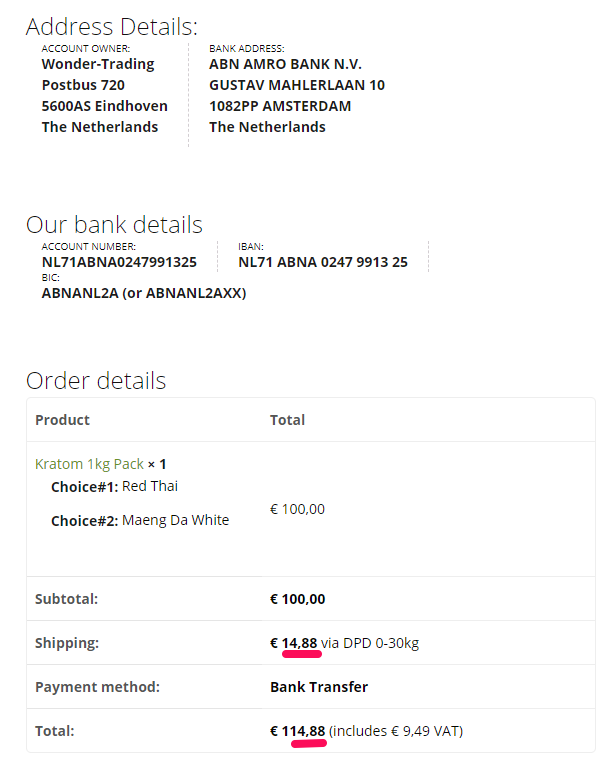
Task: Click the GUSTAV MAHLERLAAN 10 address line
Action: point(297,86)
